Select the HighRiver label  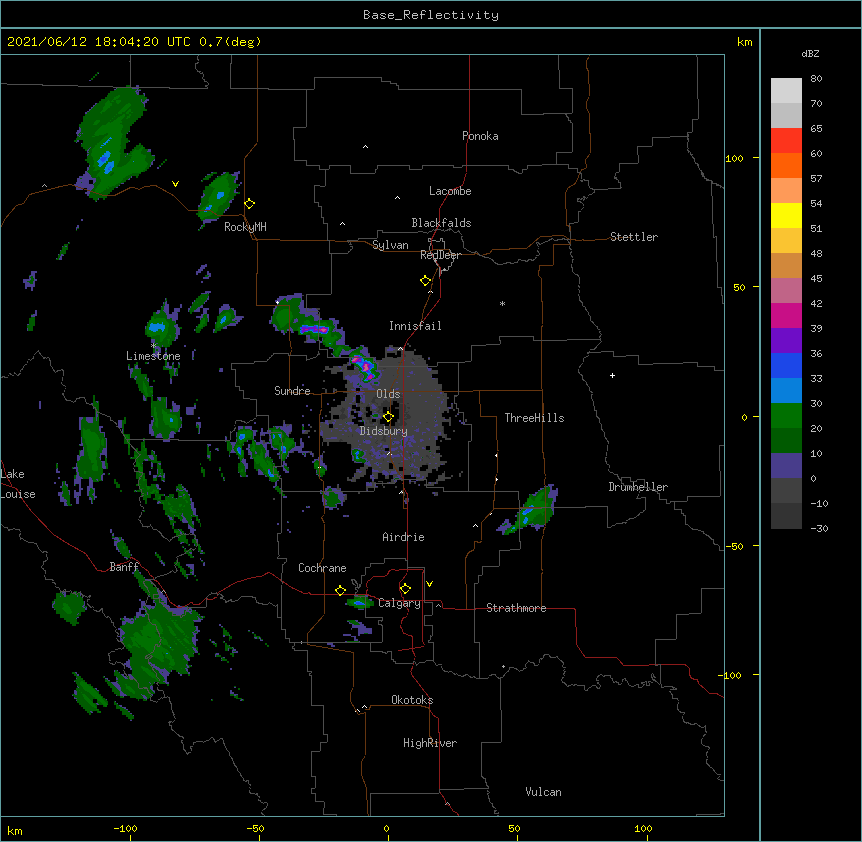tap(430, 743)
